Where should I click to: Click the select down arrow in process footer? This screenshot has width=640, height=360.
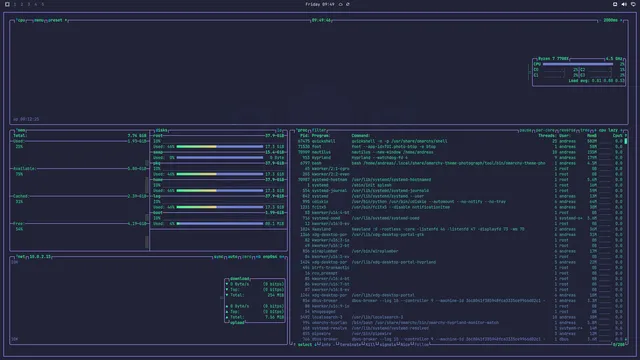coord(315,344)
